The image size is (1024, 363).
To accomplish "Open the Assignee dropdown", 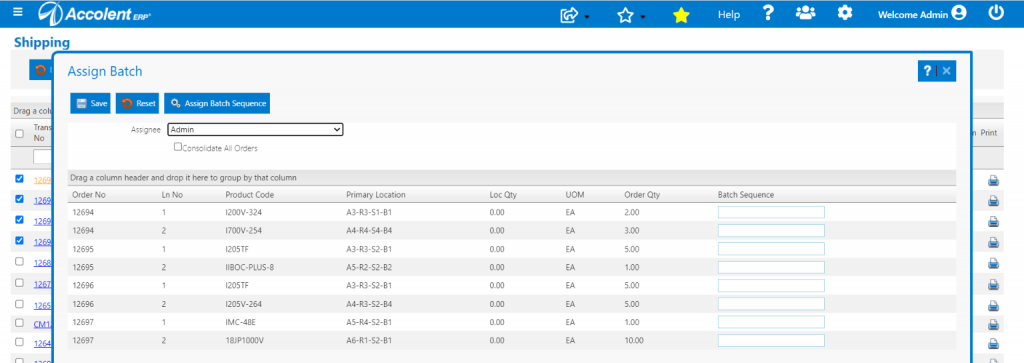I will (255, 130).
